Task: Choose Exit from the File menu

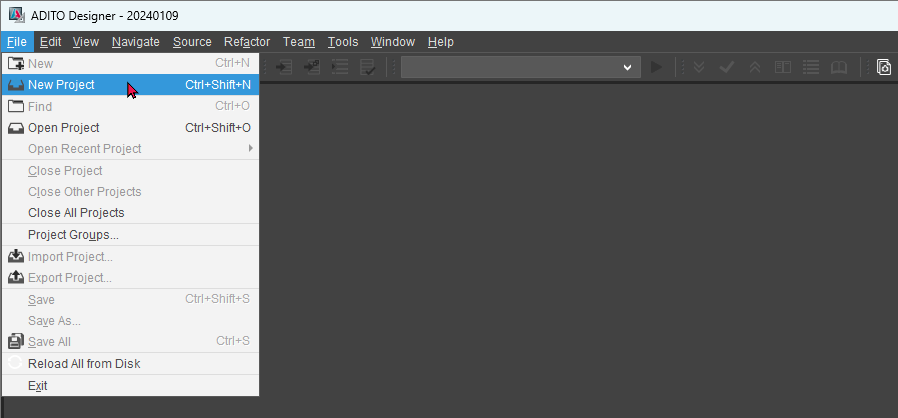Action: (x=38, y=386)
